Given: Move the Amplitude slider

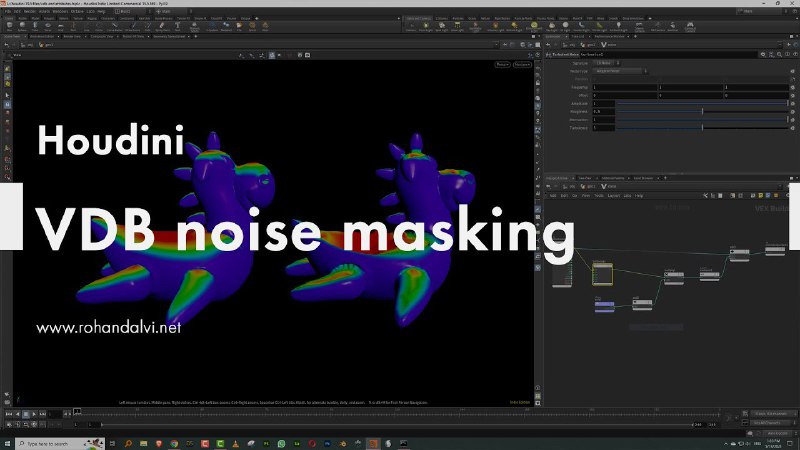Looking at the screenshot, I should 702,103.
